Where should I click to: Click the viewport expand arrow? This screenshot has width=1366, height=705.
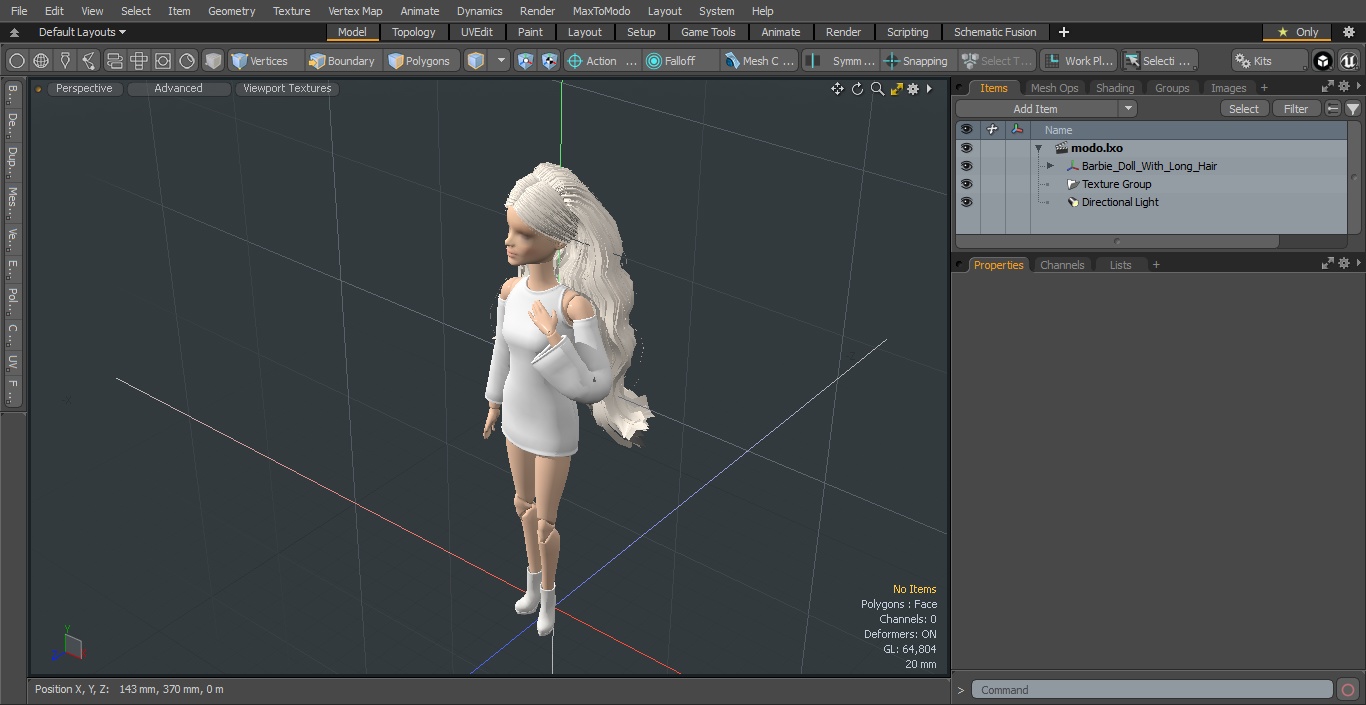point(929,89)
